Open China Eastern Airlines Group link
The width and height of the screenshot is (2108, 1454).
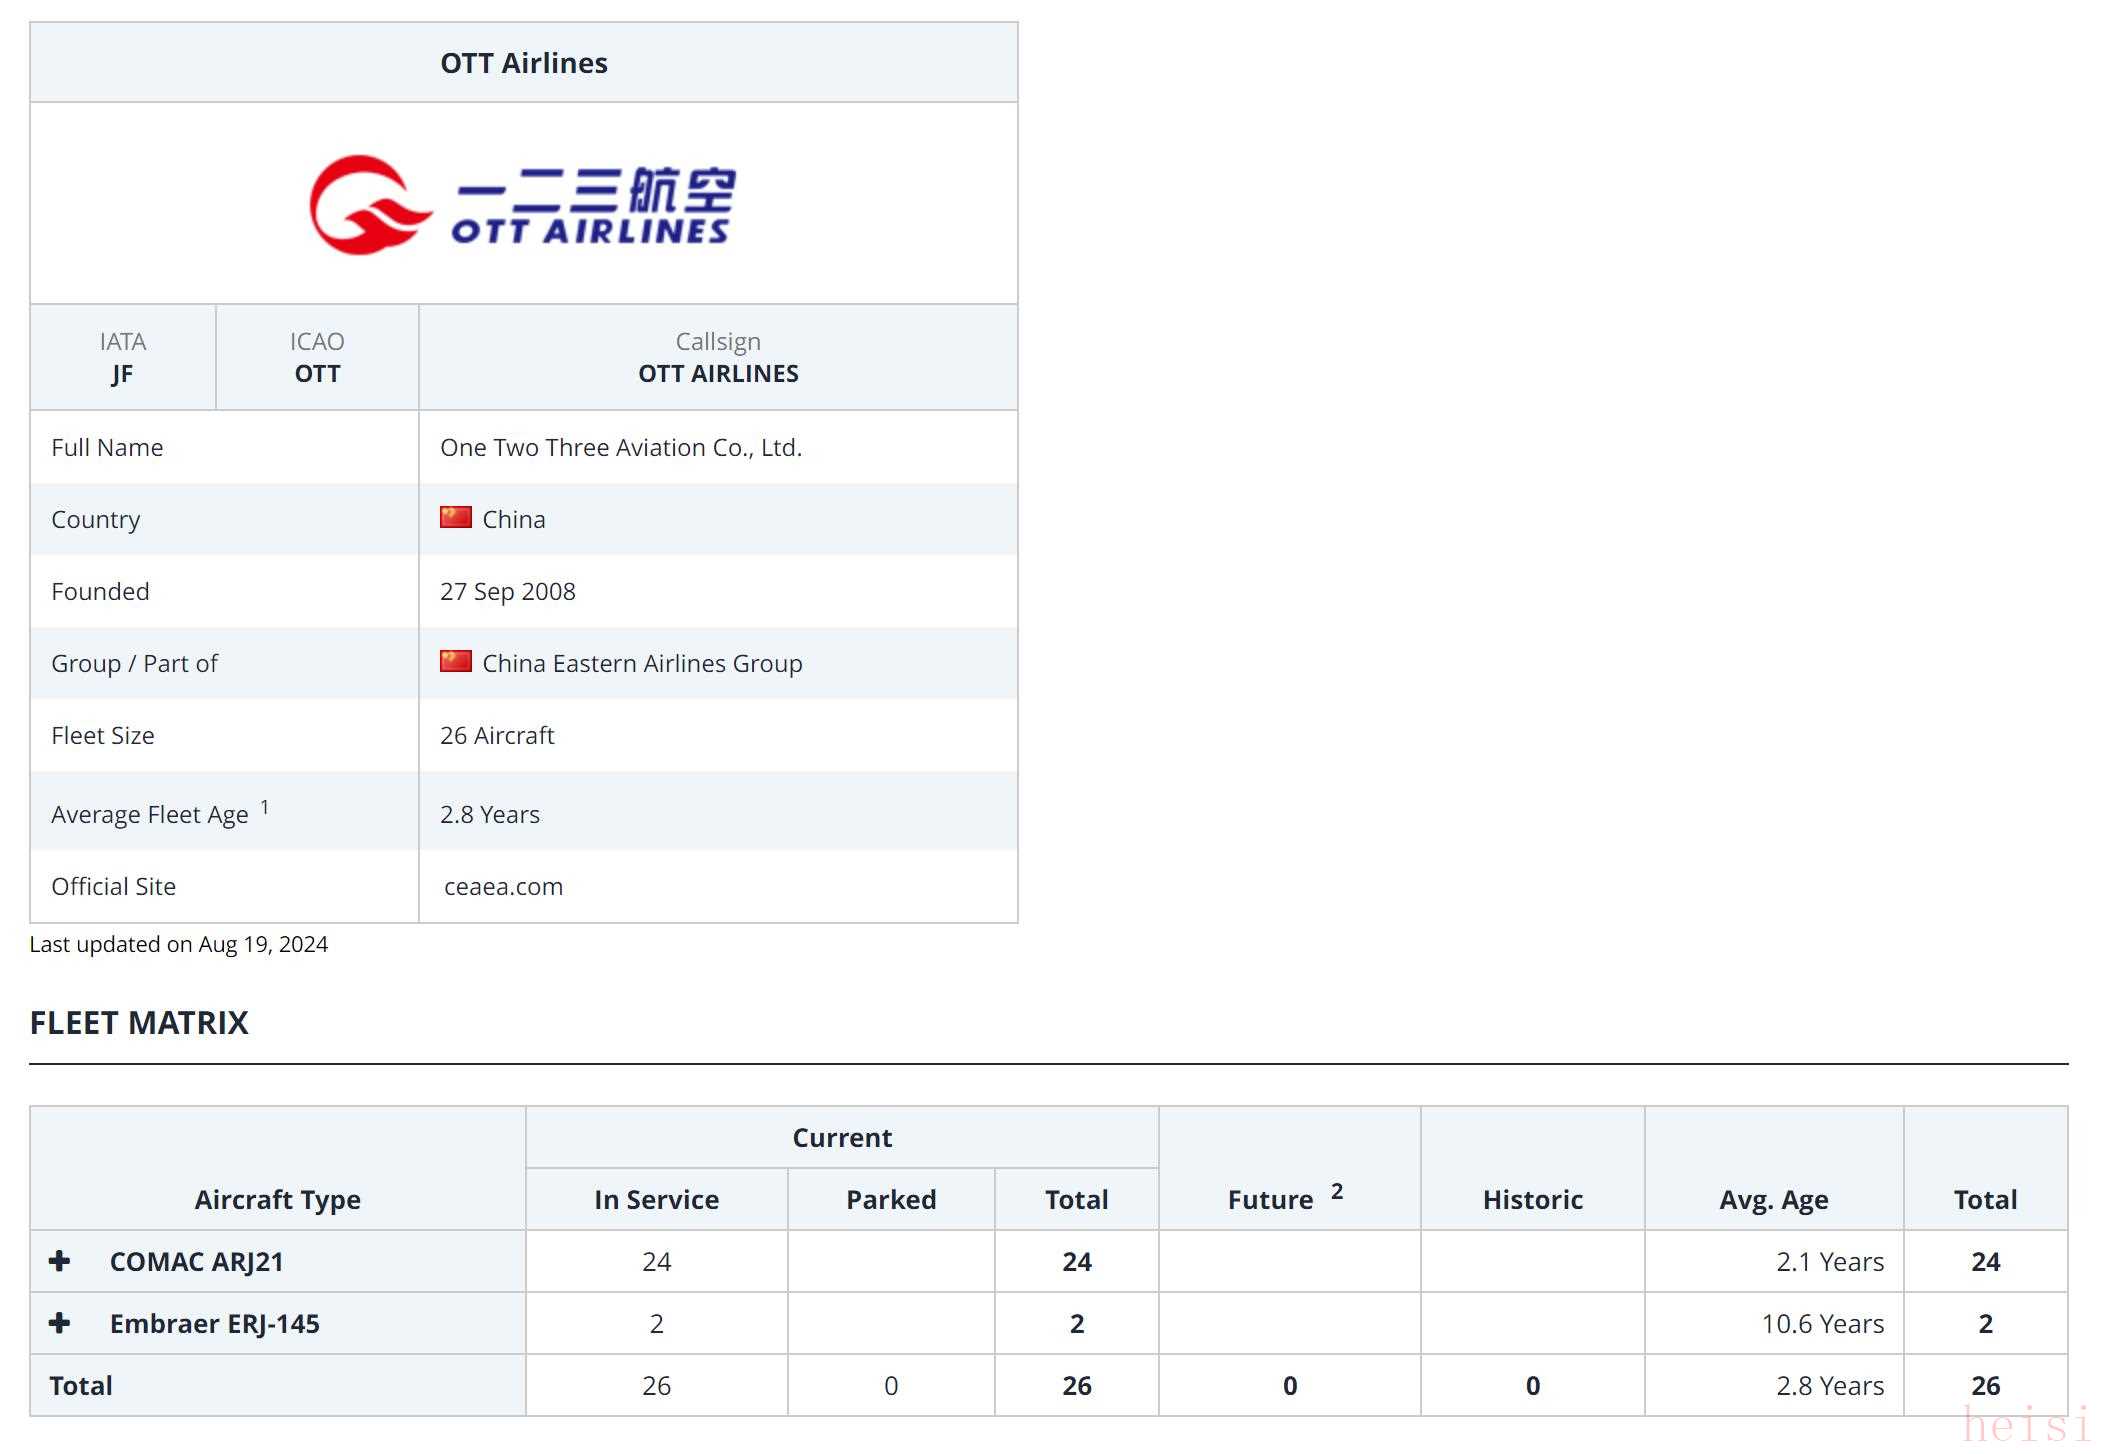point(642,664)
